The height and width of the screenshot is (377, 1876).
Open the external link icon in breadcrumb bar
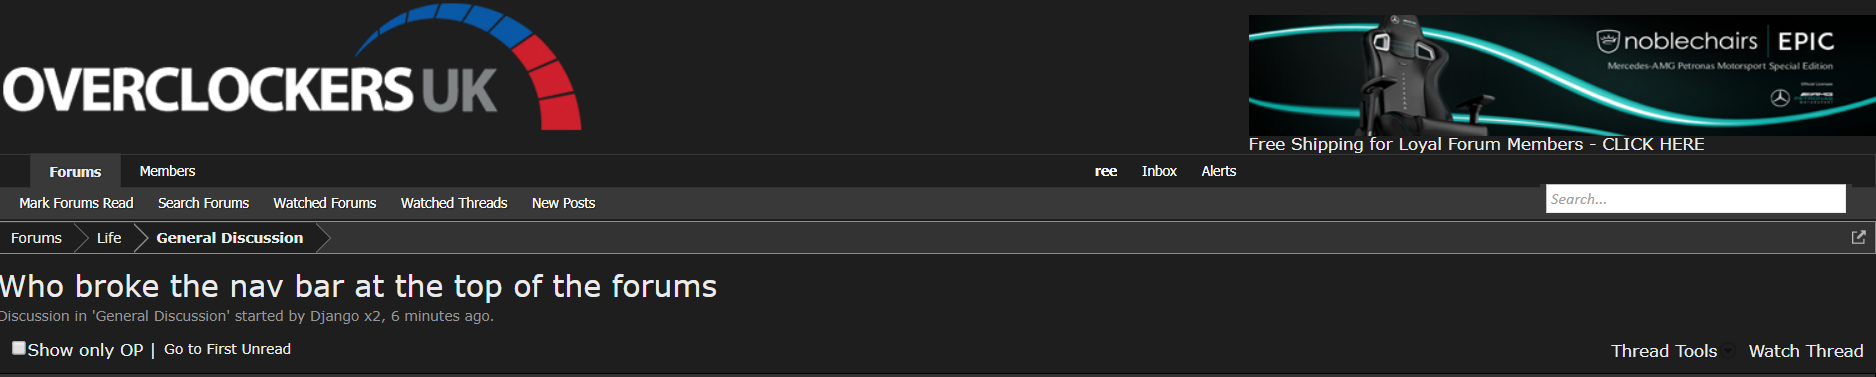[1858, 237]
